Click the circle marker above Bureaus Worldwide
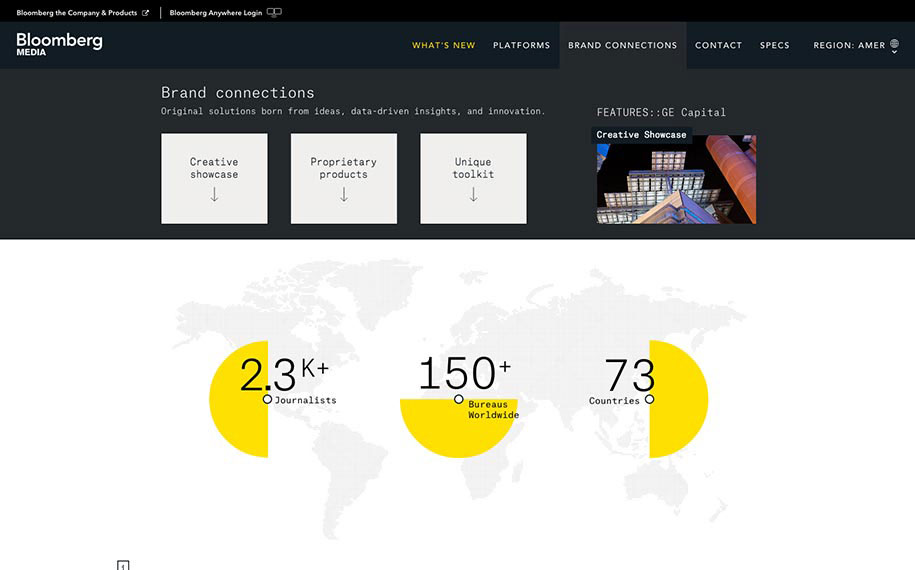Screen dimensions: 915x570 coord(459,399)
